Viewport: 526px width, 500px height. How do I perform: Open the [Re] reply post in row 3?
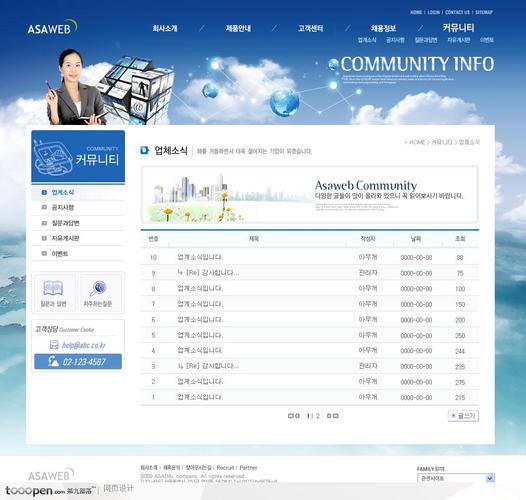209,366
